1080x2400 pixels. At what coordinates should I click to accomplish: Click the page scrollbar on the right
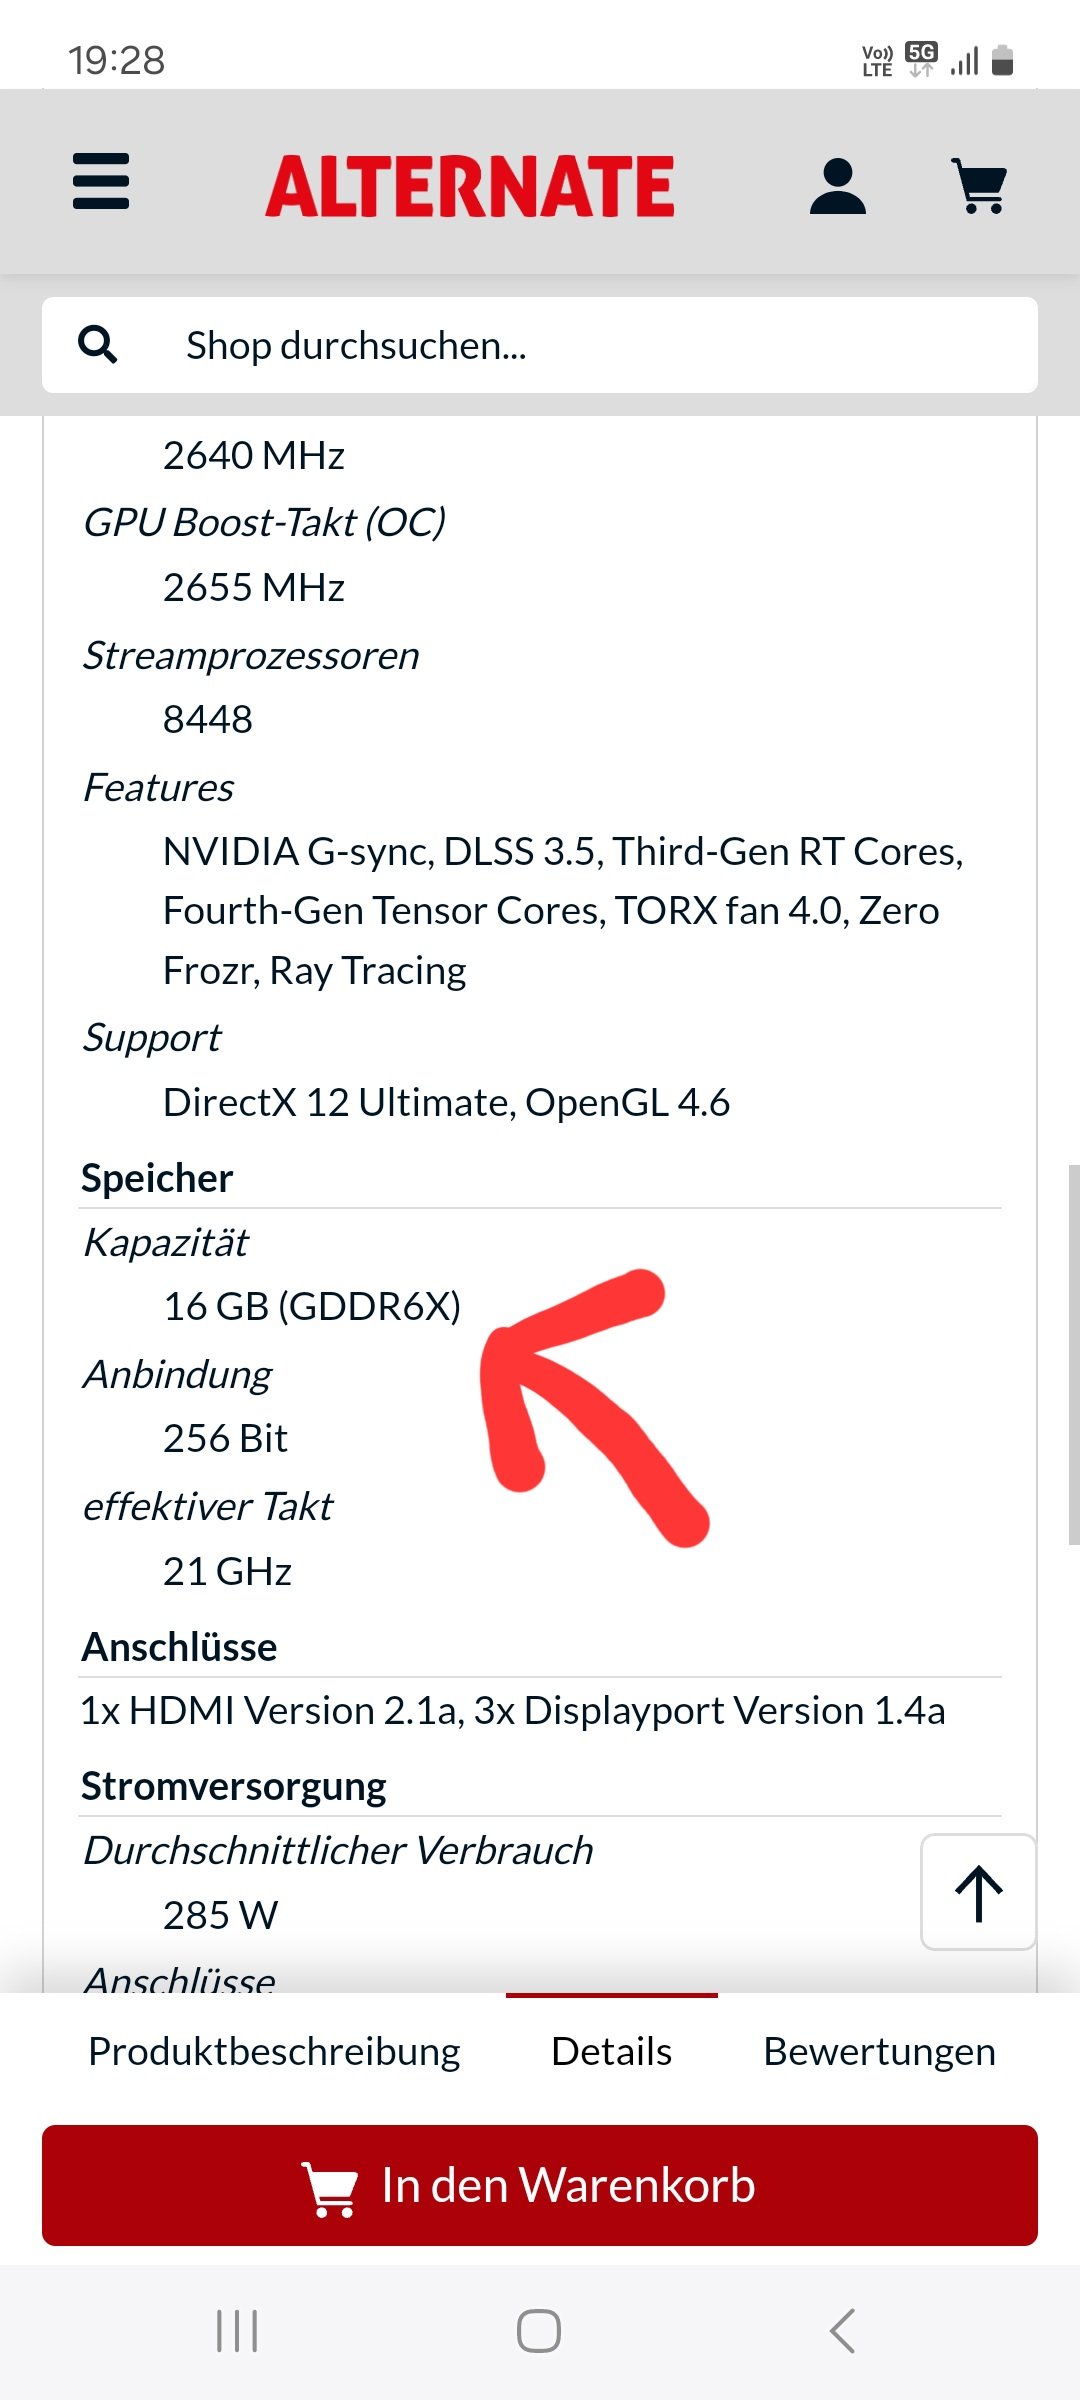(x=1073, y=1355)
